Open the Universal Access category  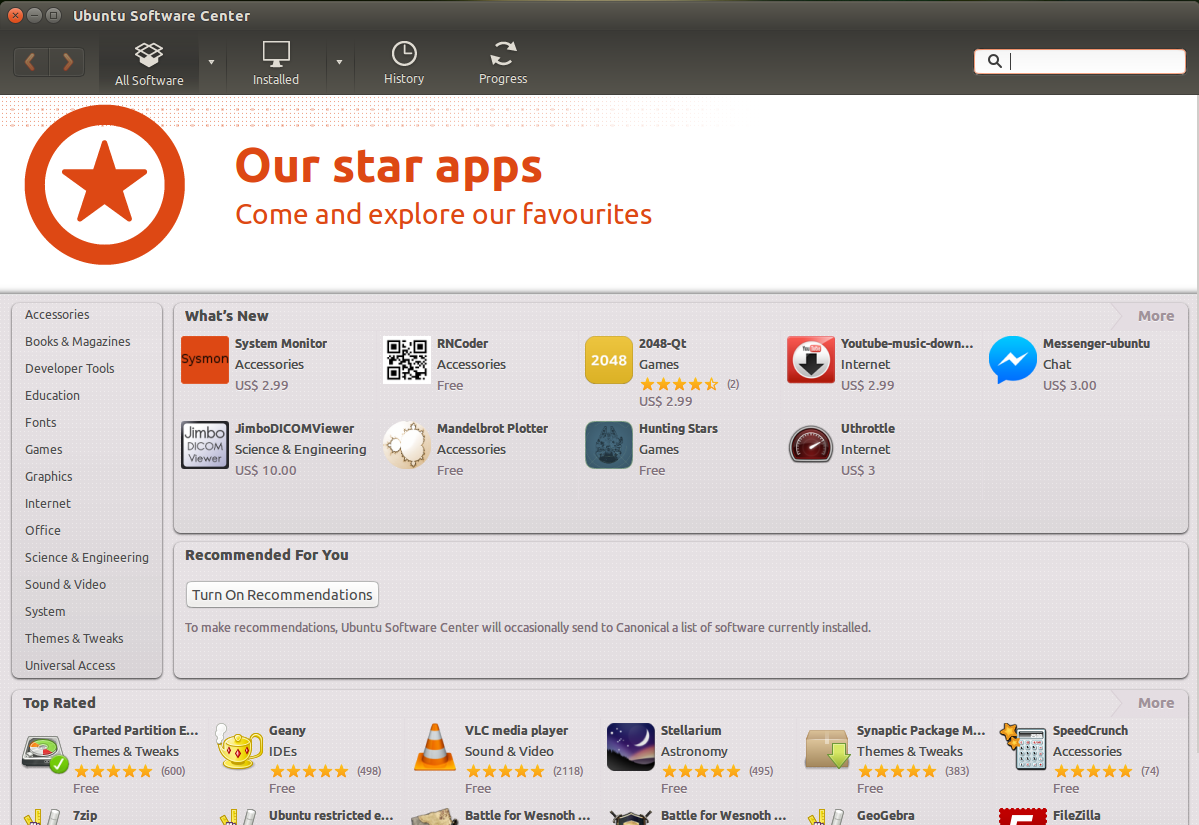point(70,665)
